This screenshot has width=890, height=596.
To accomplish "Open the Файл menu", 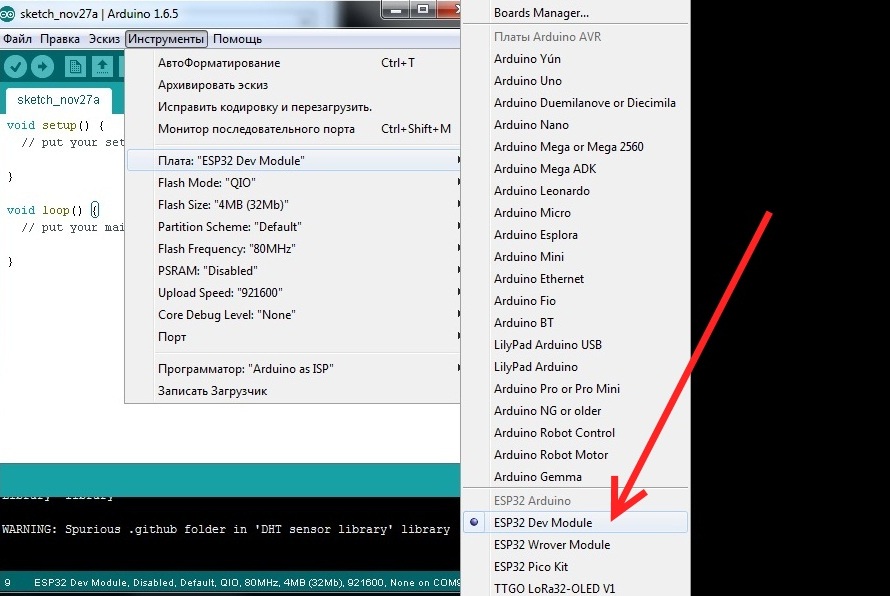I will click(18, 39).
